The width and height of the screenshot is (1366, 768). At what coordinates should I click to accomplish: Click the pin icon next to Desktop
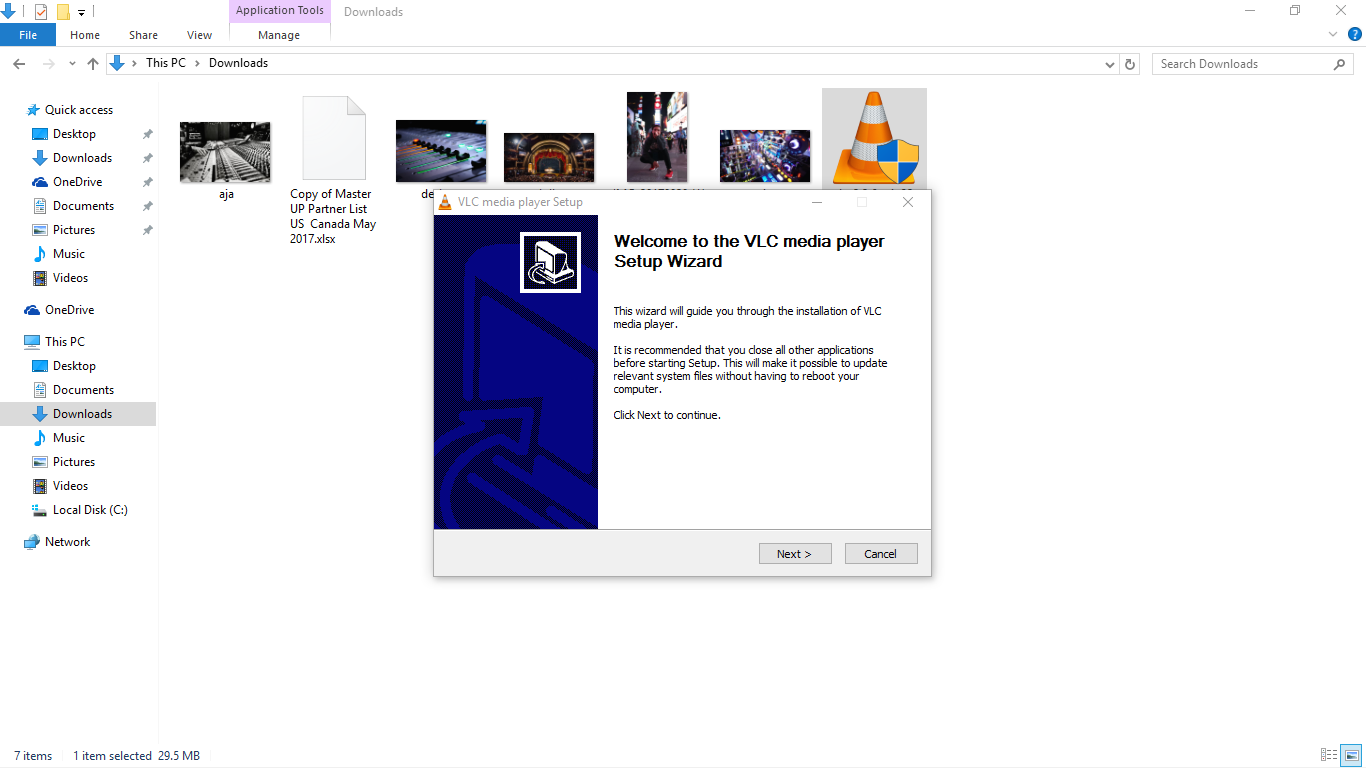pyautogui.click(x=147, y=134)
